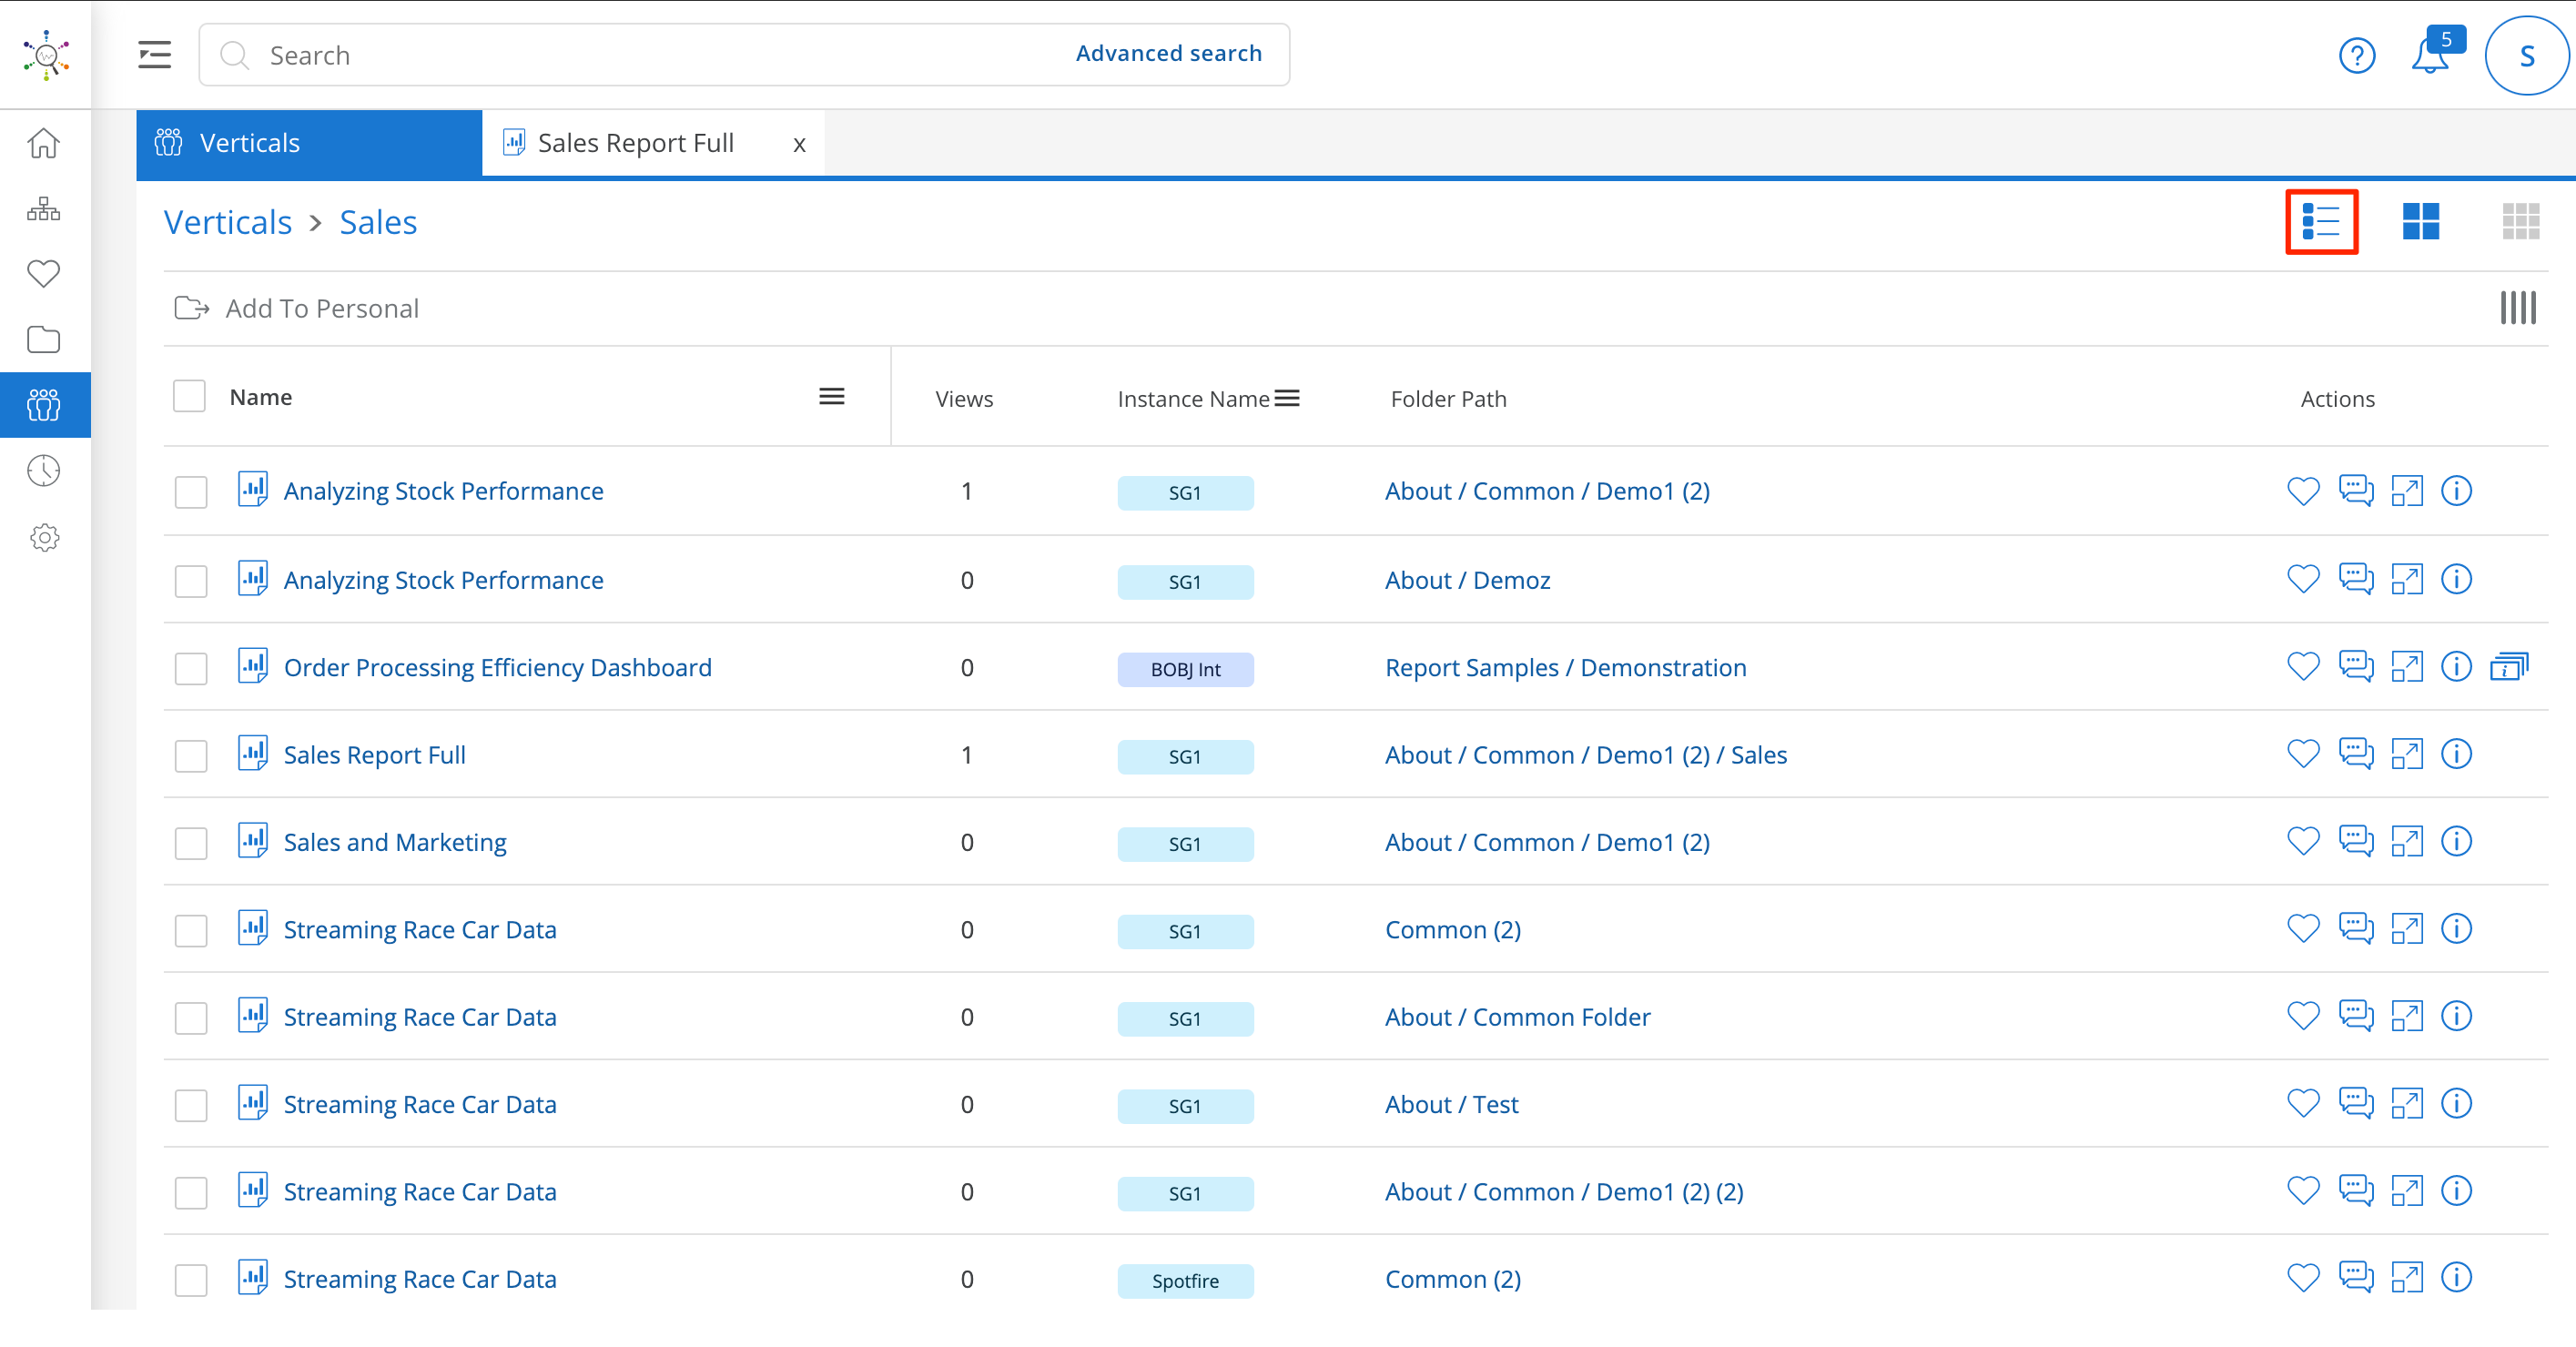The image size is (2576, 1347).
Task: Check Order Processing Efficiency Dashboard checkbox
Action: (190, 668)
